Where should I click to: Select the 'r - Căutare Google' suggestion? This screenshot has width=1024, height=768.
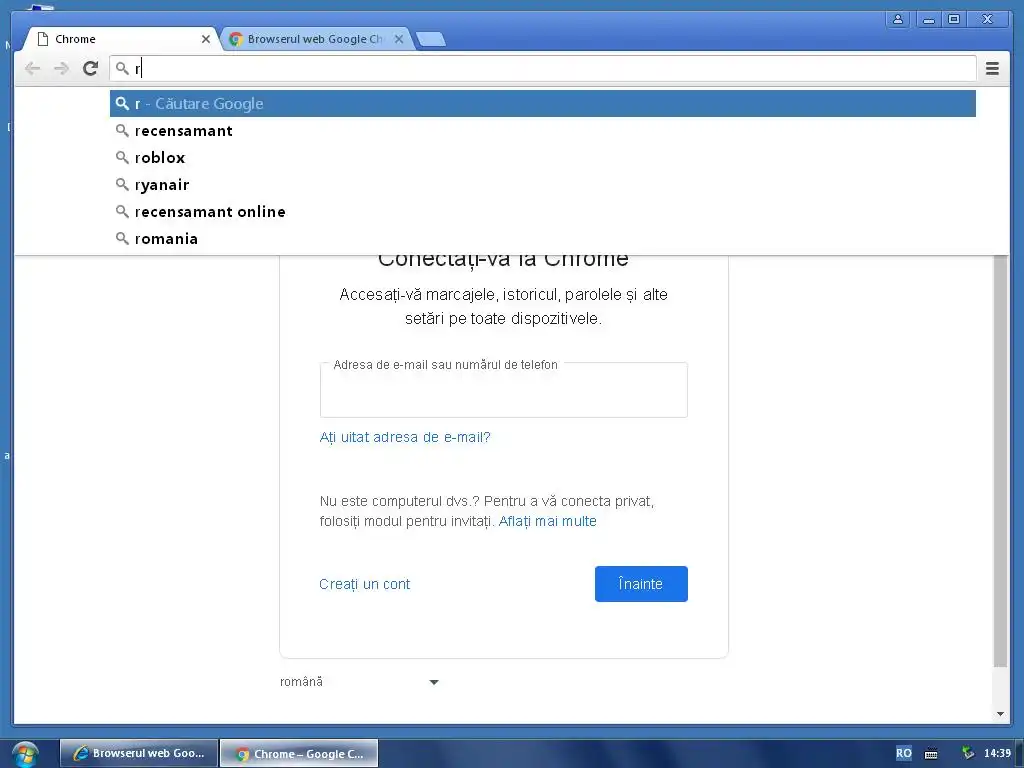543,104
